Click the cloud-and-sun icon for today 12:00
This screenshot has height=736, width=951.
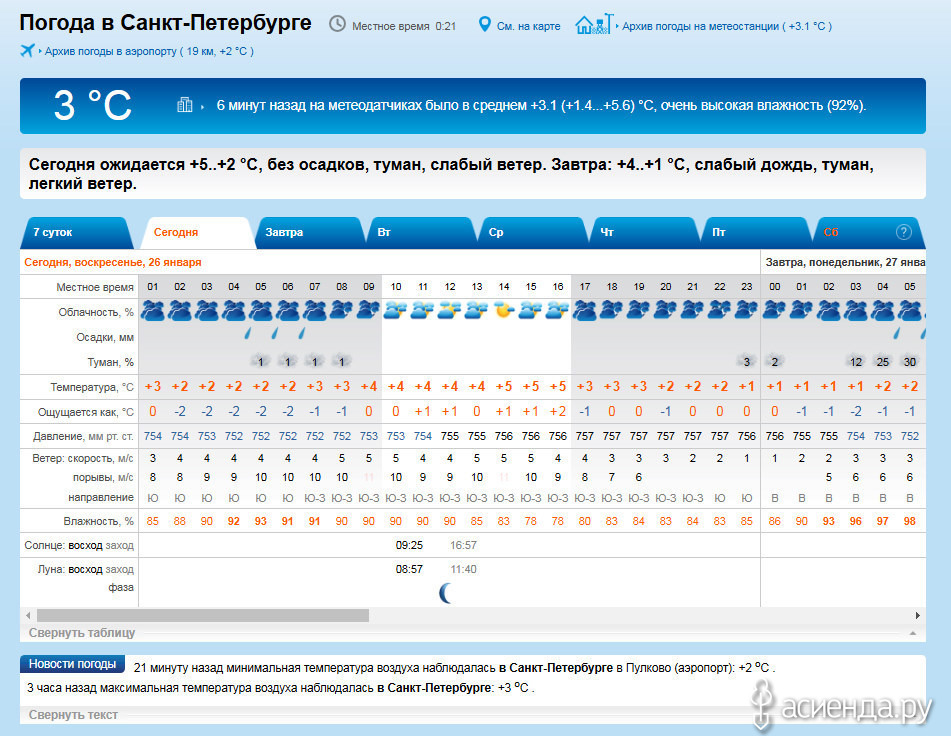[x=449, y=310]
